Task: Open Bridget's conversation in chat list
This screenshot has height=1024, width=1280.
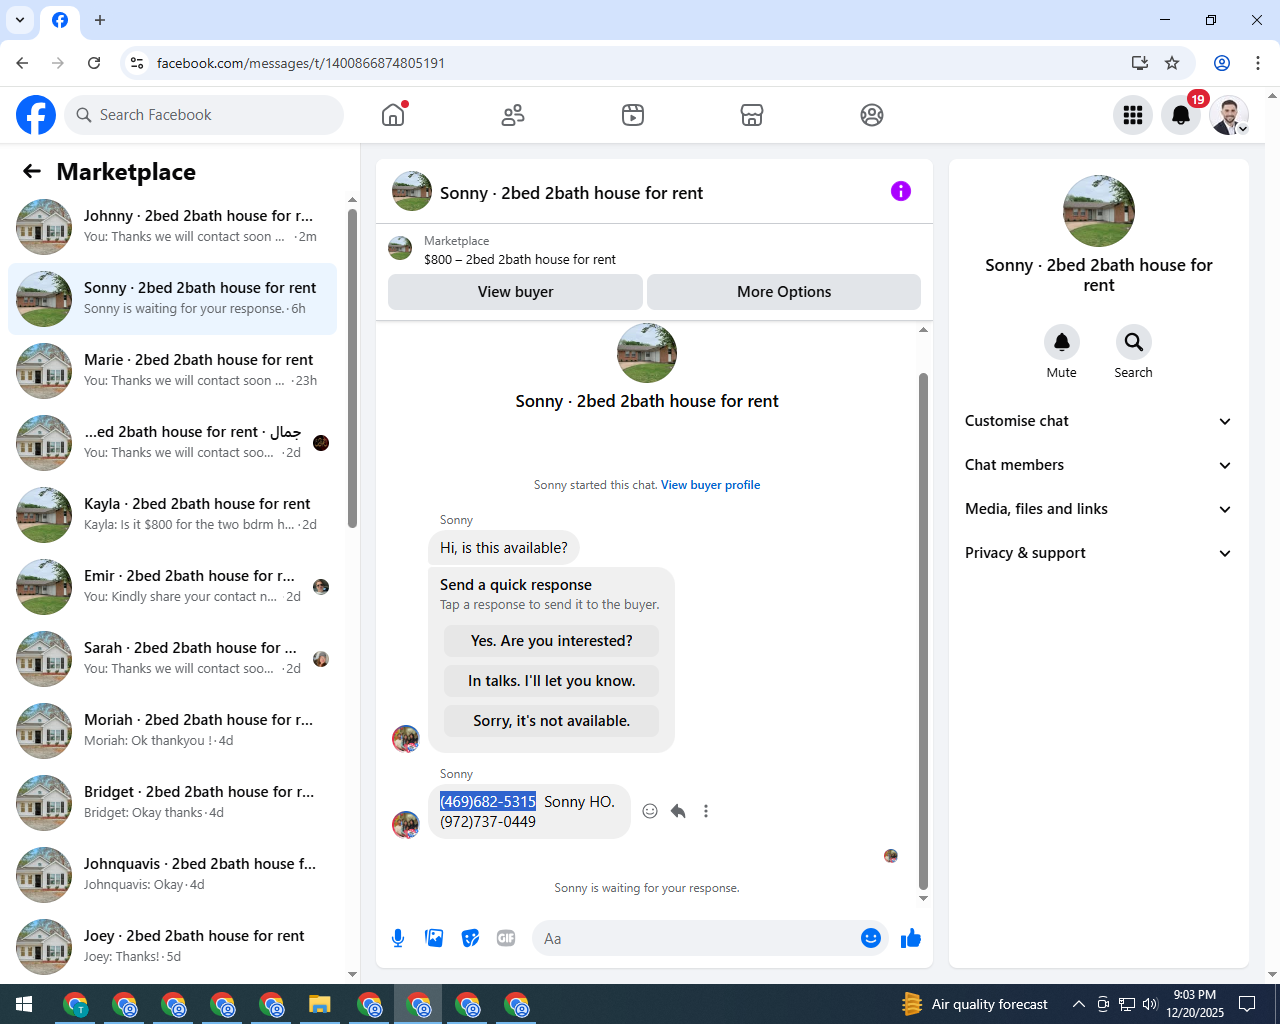Action: pyautogui.click(x=172, y=803)
